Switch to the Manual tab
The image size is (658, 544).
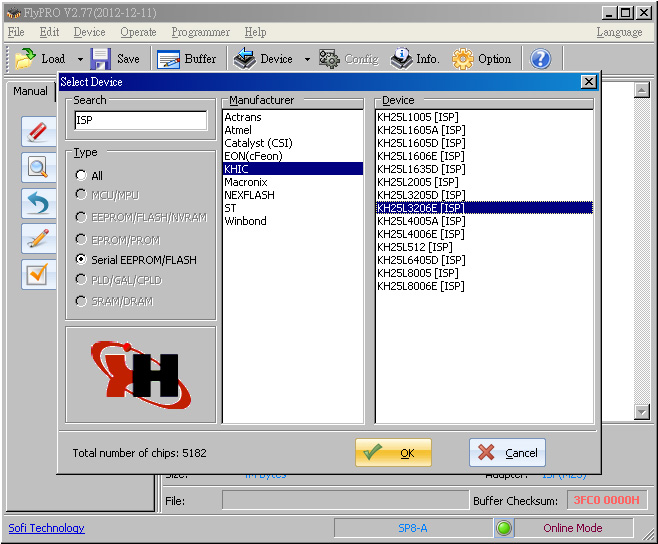(30, 91)
